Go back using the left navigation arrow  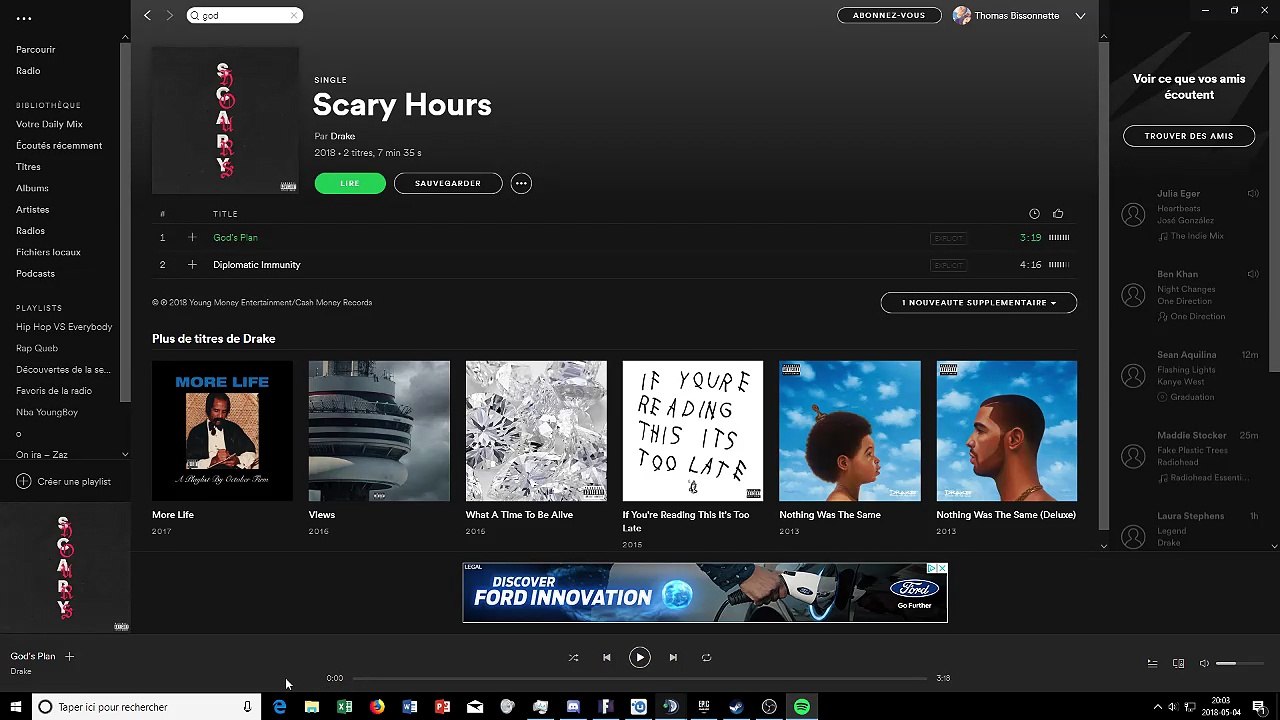[x=147, y=15]
